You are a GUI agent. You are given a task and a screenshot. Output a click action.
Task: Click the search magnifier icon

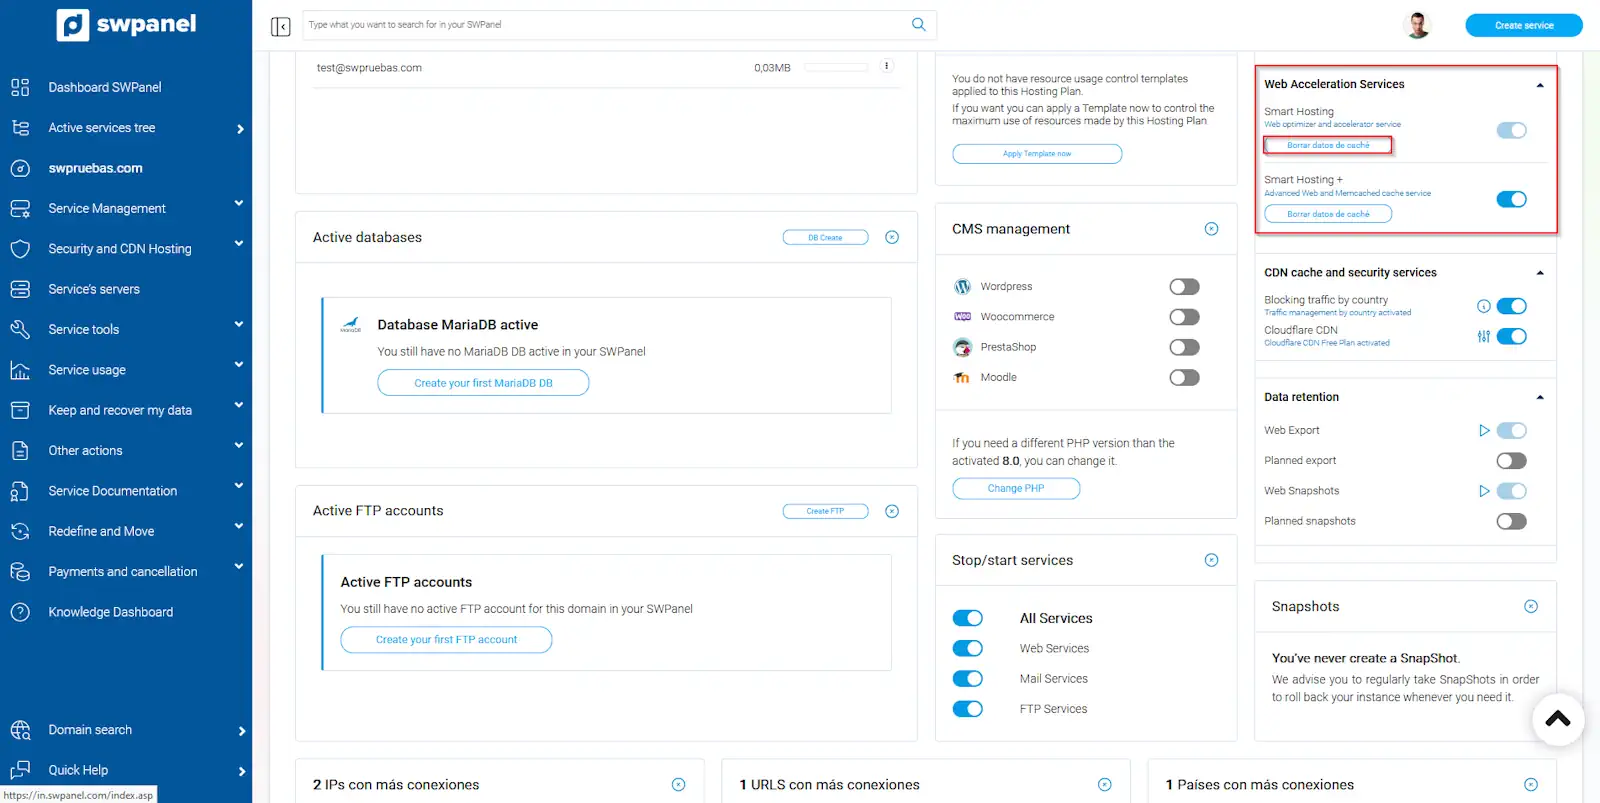pos(918,25)
